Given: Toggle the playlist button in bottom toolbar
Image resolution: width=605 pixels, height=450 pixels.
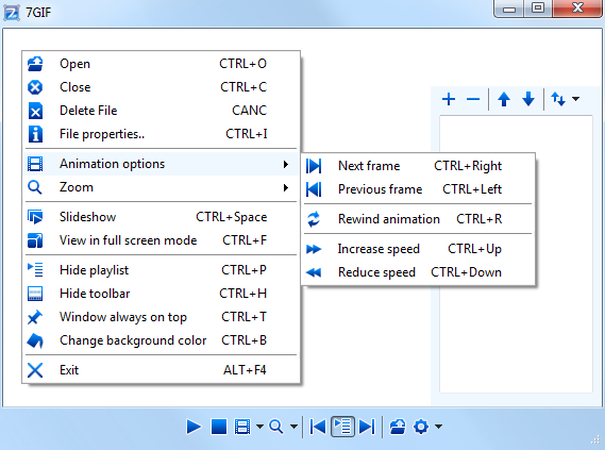Looking at the screenshot, I should point(342,427).
